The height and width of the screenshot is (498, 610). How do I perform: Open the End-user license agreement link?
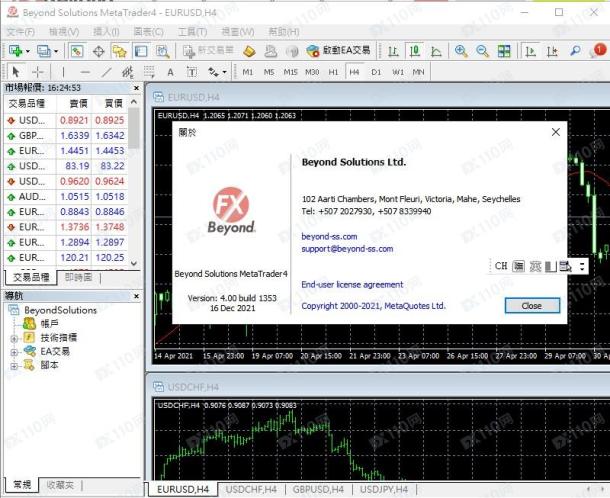(x=352, y=284)
